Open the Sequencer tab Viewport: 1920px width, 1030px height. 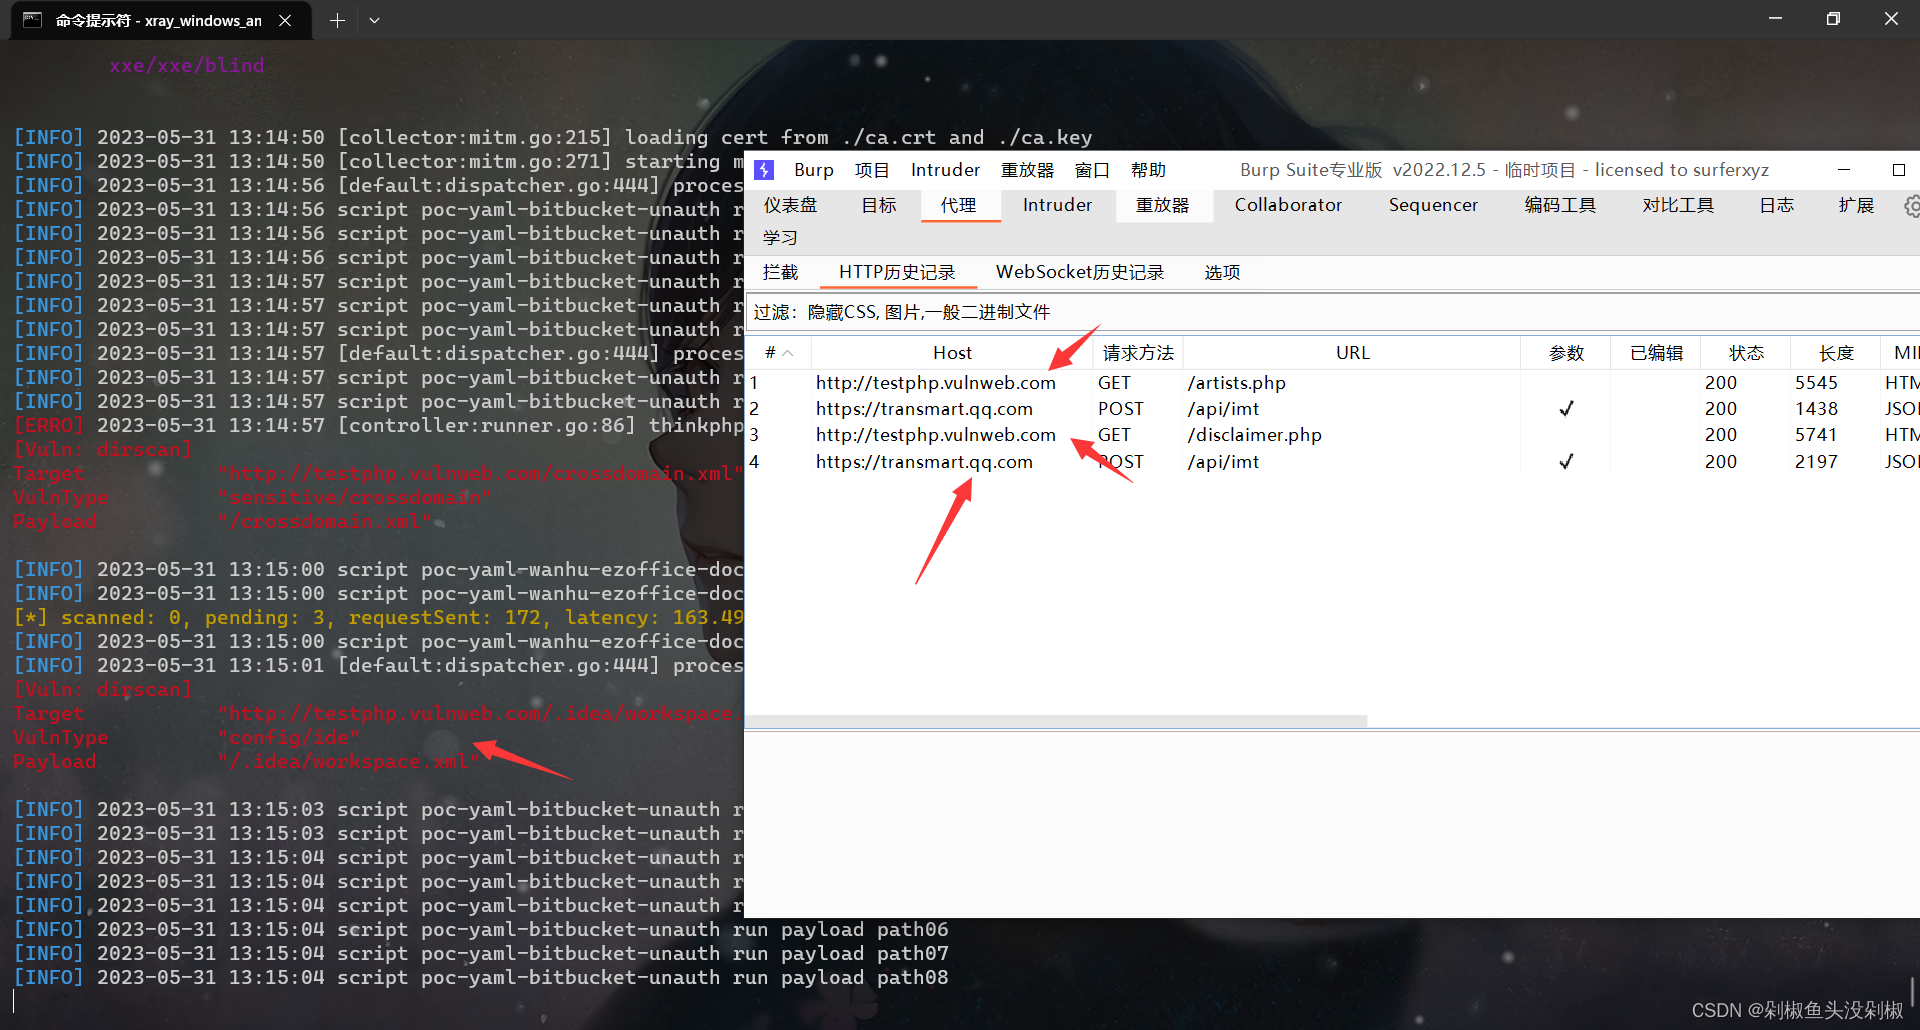(1432, 205)
